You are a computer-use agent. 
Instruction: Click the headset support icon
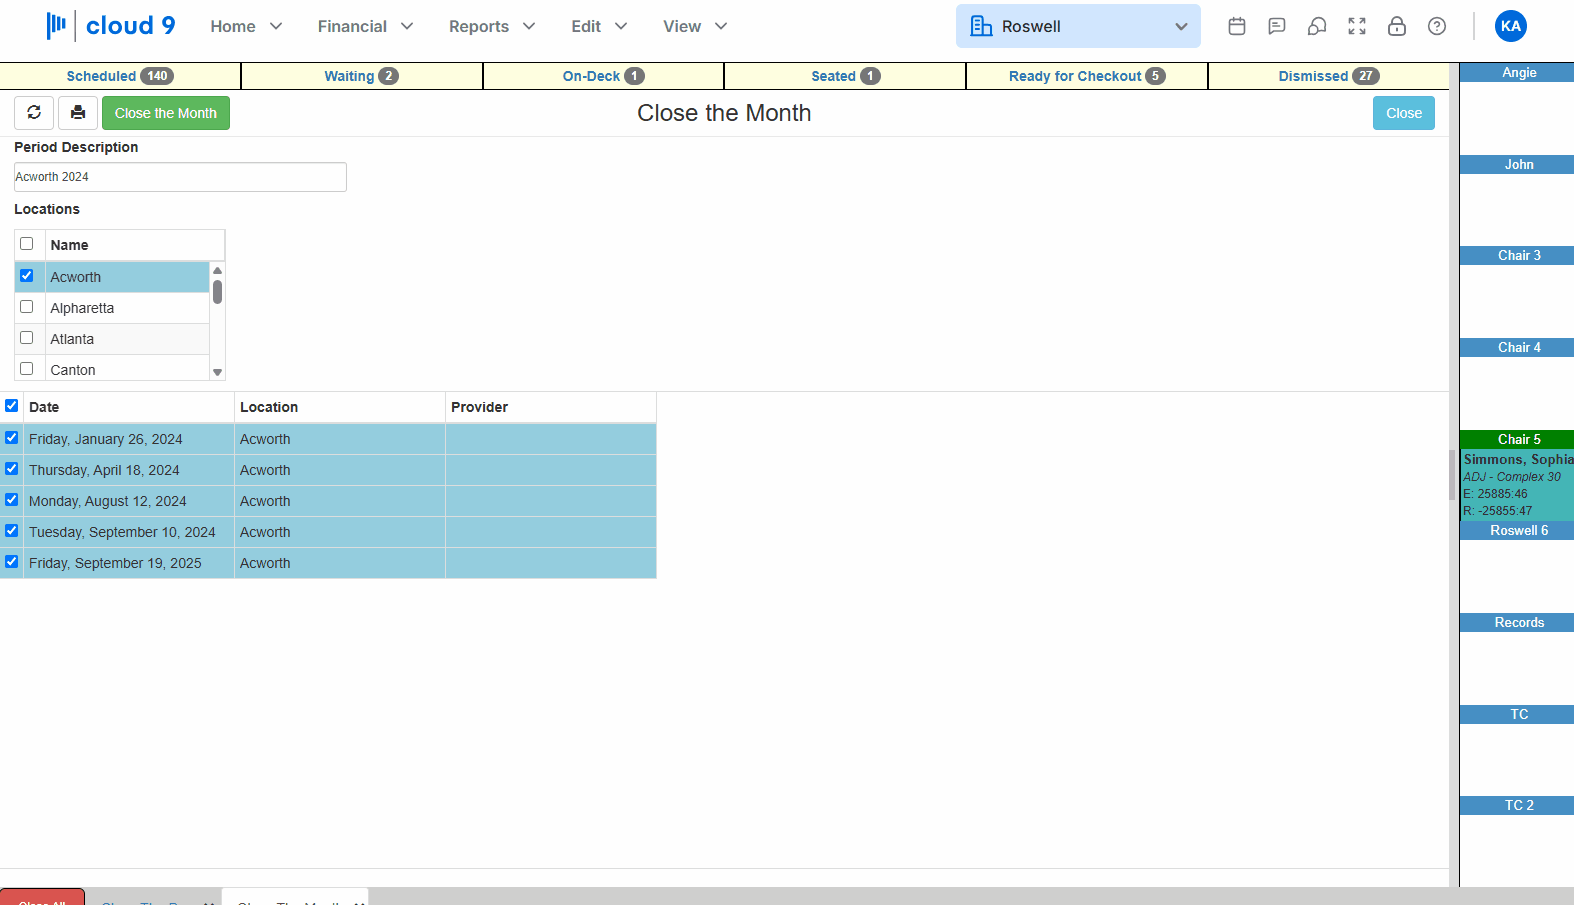1317,26
